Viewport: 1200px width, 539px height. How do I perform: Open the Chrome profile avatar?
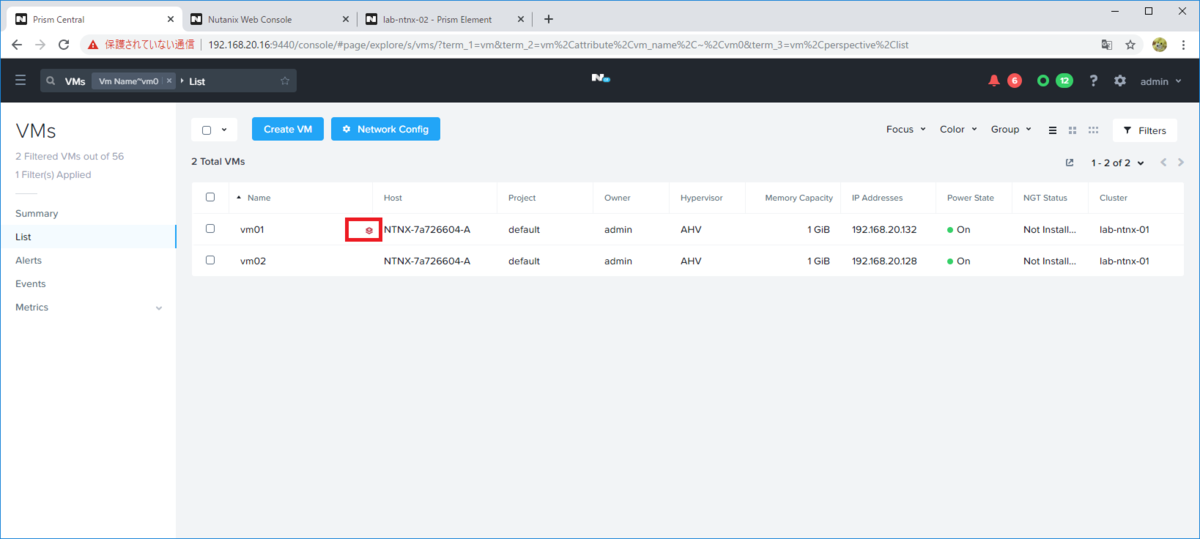point(1160,45)
